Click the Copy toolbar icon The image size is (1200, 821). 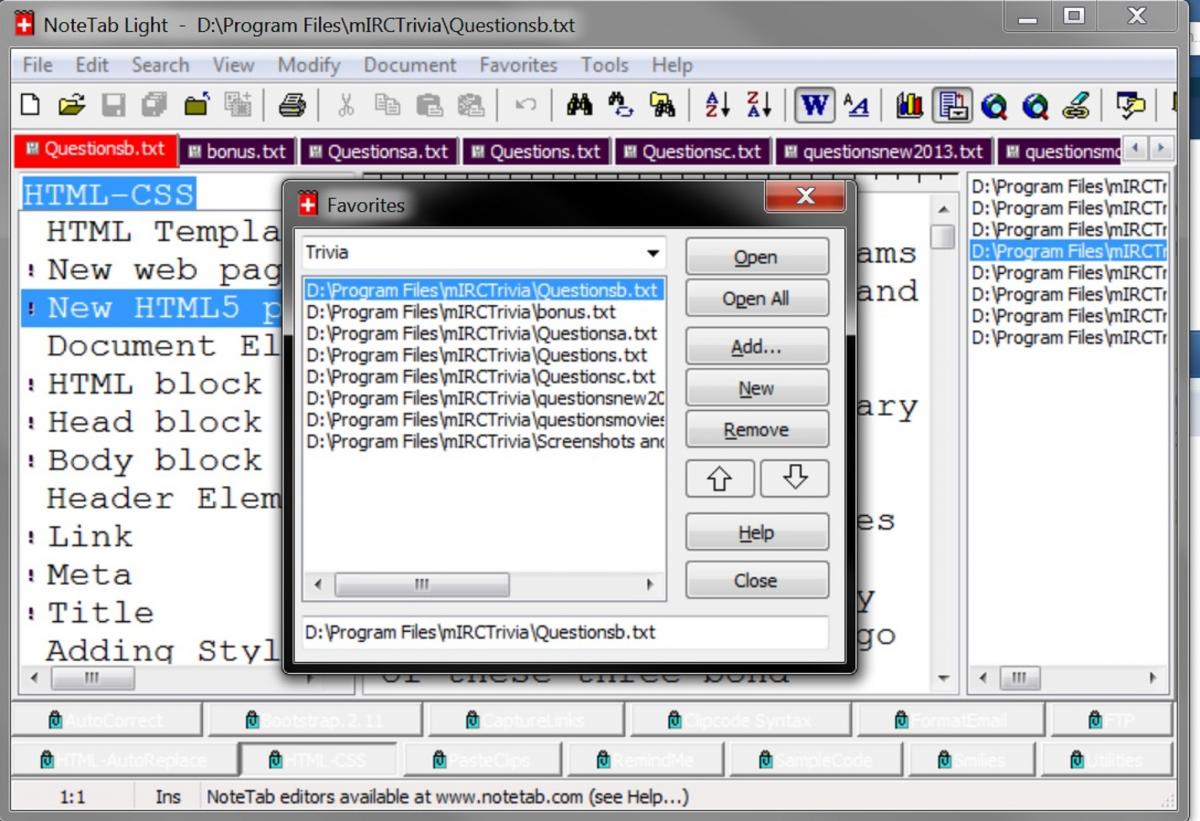387,104
